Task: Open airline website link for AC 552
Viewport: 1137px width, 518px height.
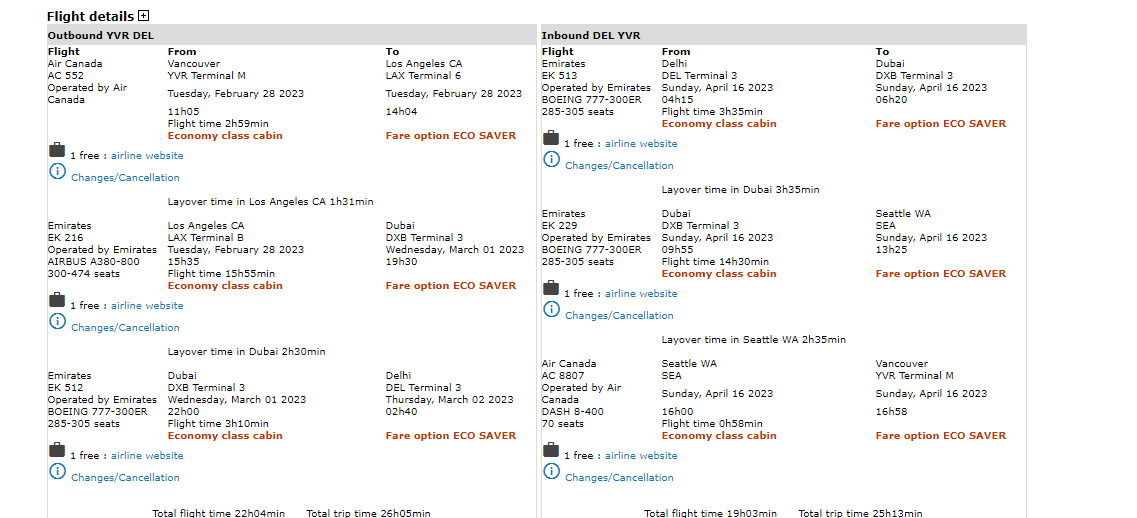Action: 147,156
